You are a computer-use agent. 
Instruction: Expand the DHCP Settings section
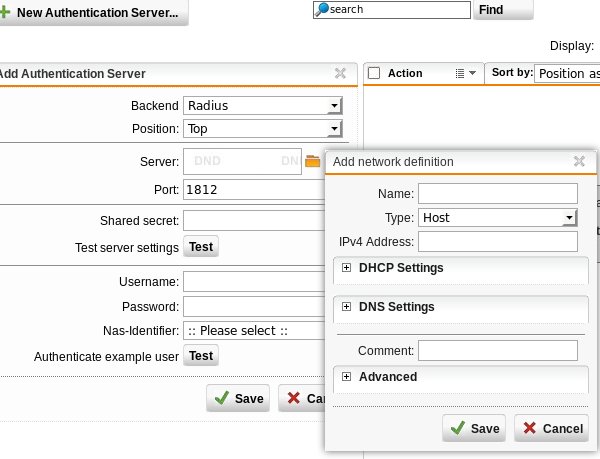[x=347, y=268]
